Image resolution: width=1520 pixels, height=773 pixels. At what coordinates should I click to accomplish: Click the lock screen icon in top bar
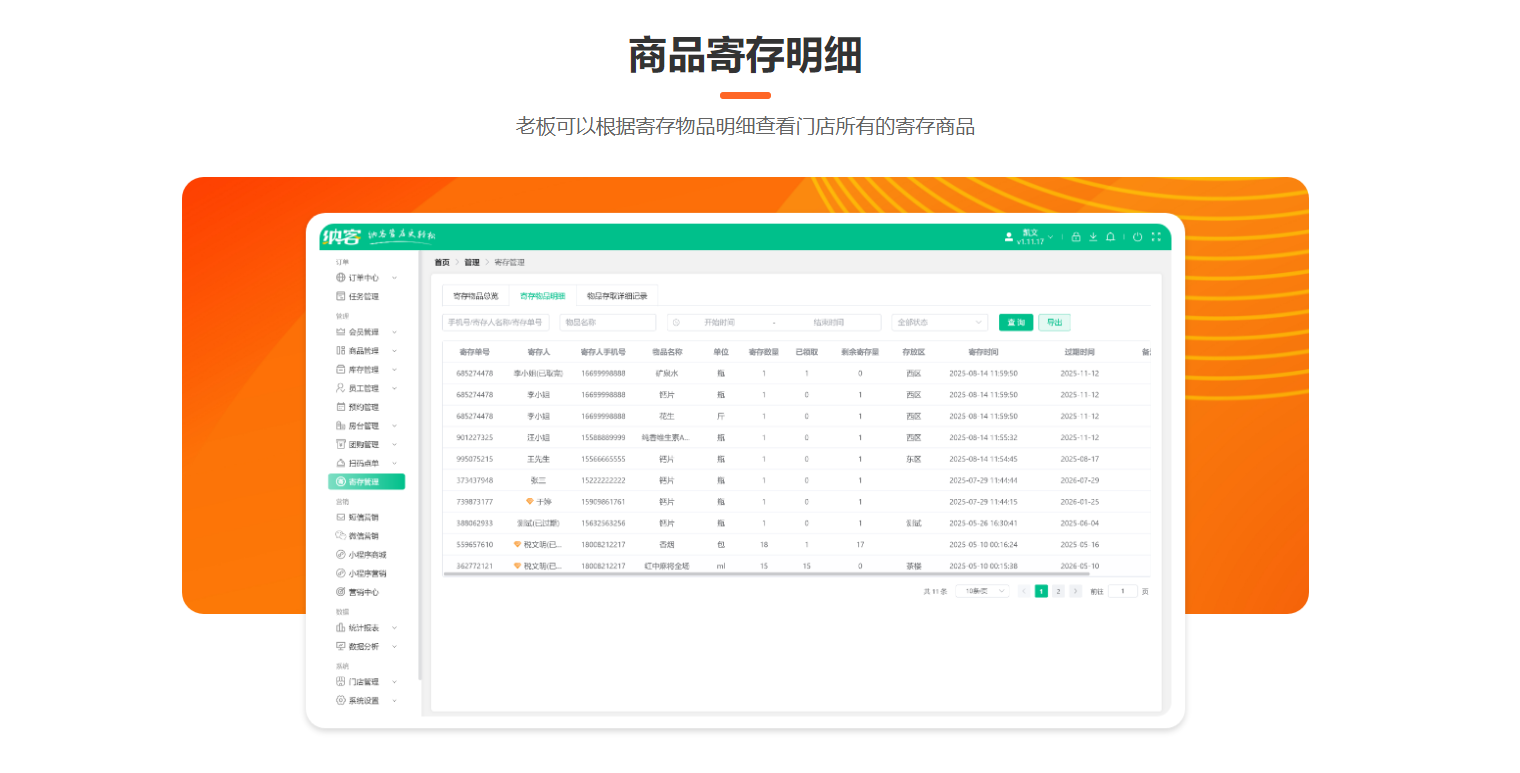(1076, 237)
